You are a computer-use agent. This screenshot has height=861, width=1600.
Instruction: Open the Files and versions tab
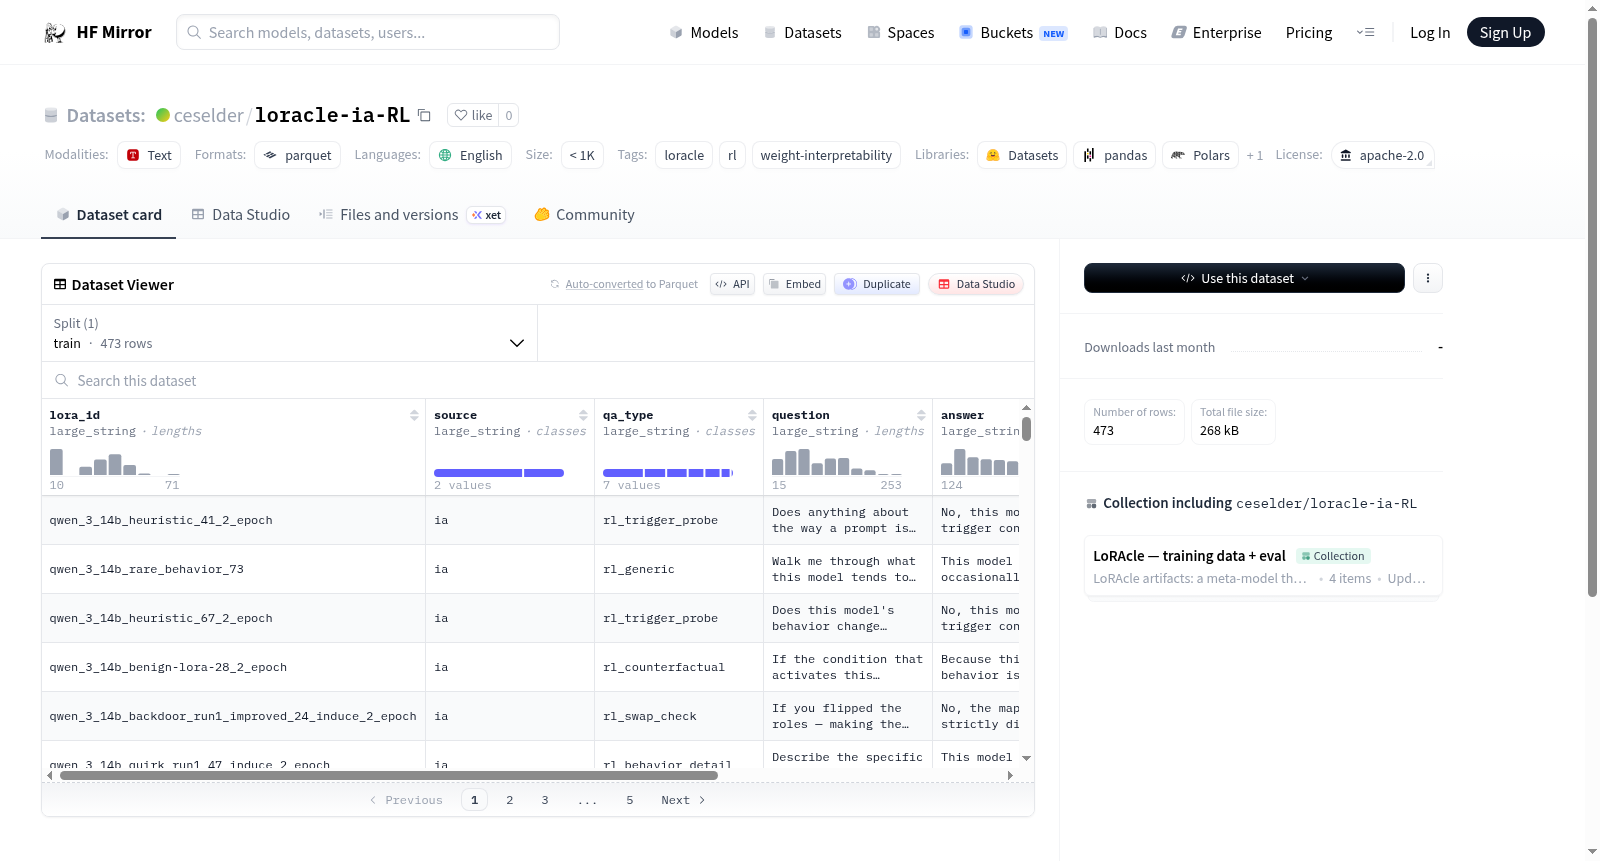tap(412, 215)
